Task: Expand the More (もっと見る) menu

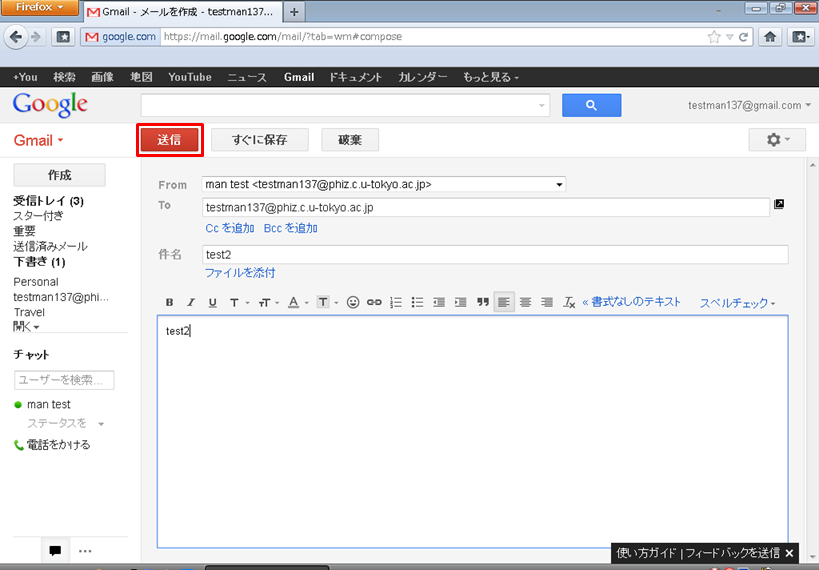Action: [490, 77]
